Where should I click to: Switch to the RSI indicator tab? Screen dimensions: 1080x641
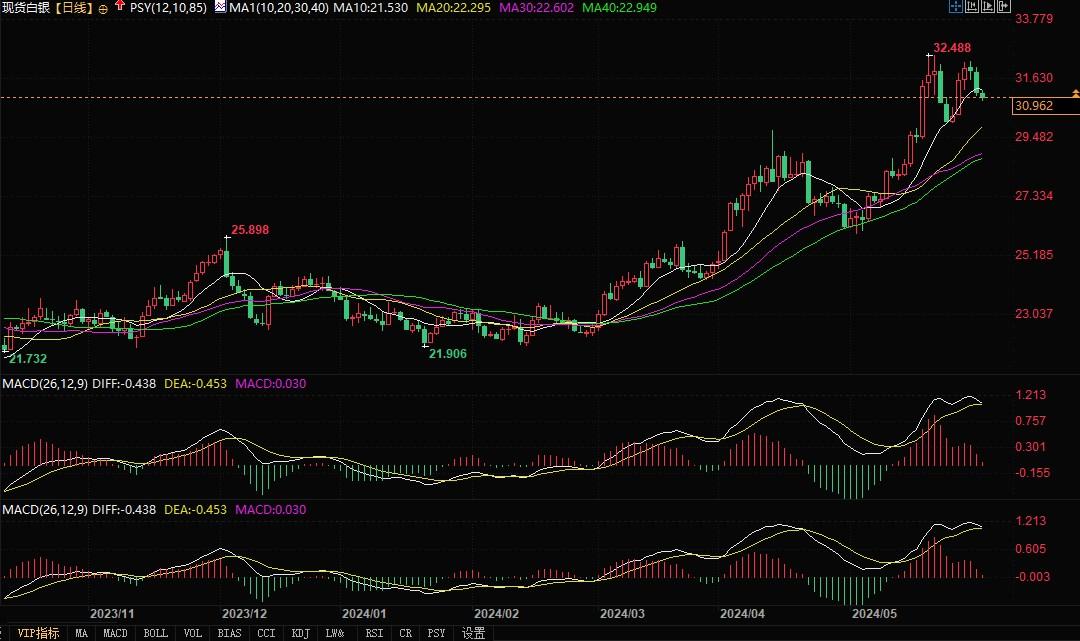[x=374, y=633]
